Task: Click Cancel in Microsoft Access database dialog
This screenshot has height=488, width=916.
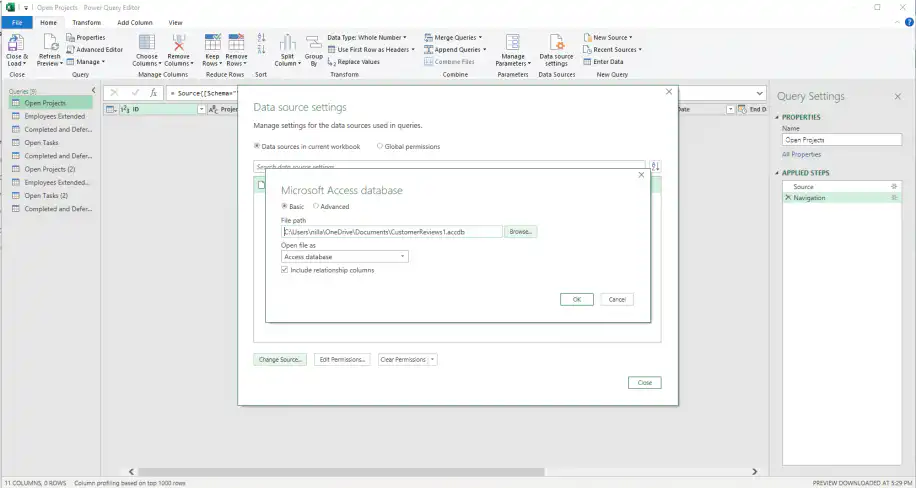Action: [617, 299]
